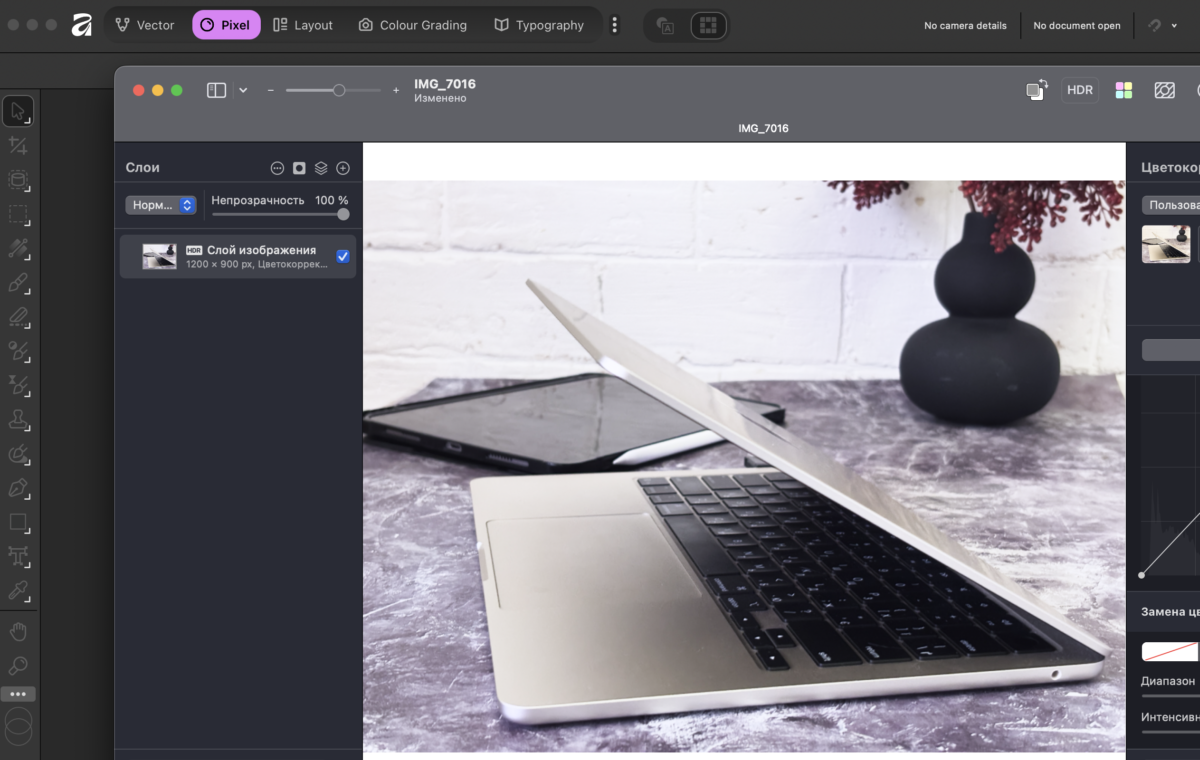
Task: Click the striped aspect icon in window toolbar
Action: tap(1164, 90)
